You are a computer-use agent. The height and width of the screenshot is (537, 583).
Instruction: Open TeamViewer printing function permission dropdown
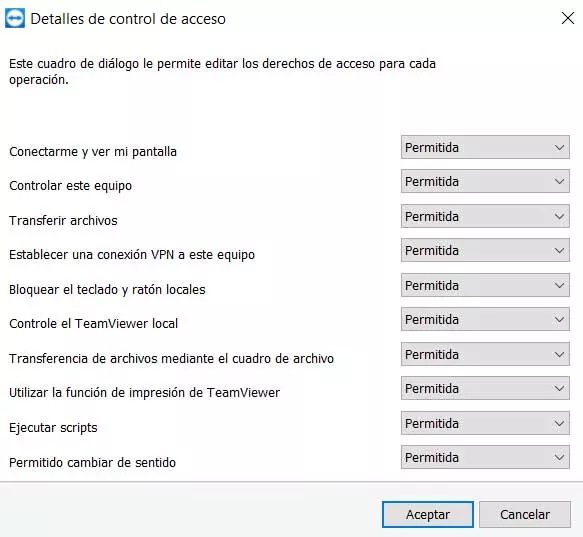click(485, 388)
